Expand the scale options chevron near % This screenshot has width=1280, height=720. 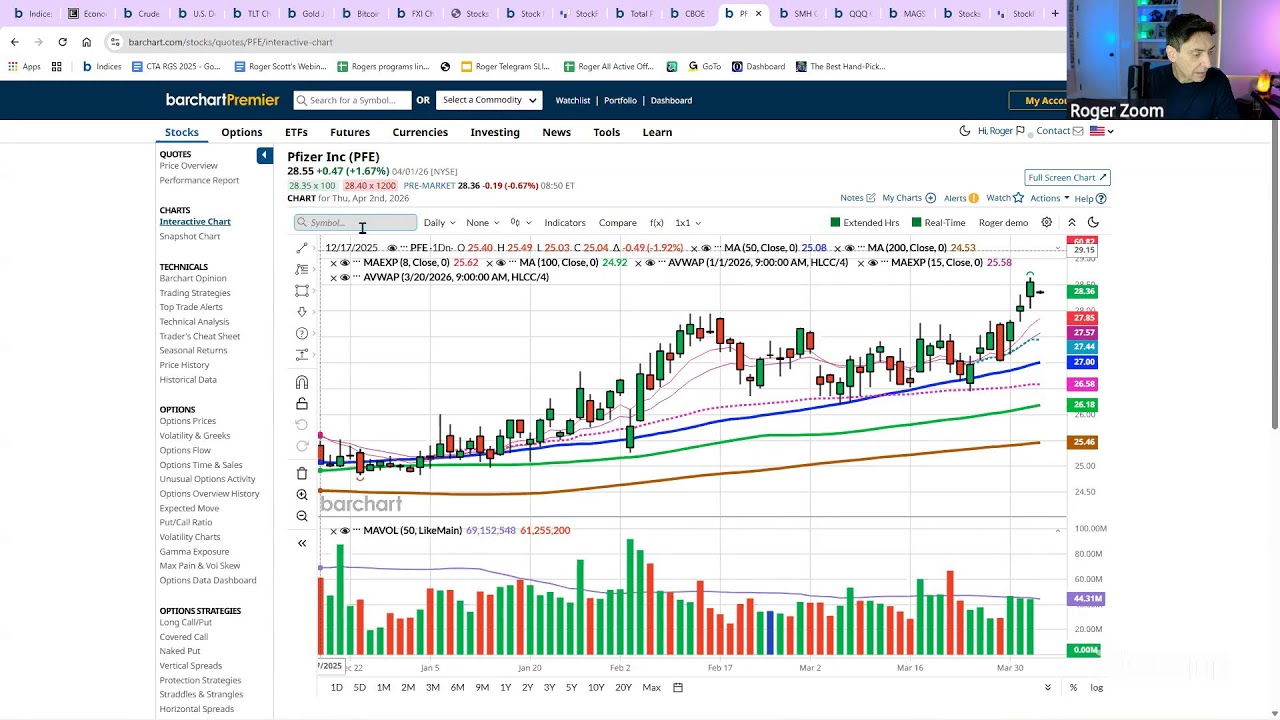tap(1048, 688)
